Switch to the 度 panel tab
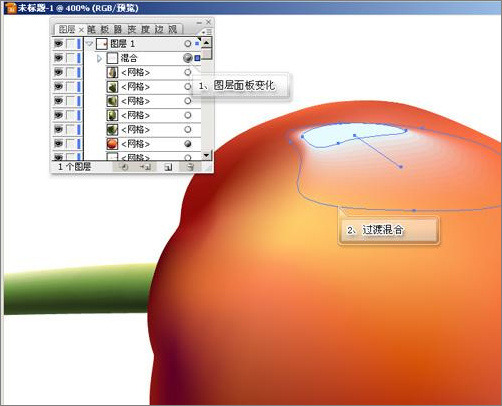Screen dimensions: 502x406 point(145,29)
